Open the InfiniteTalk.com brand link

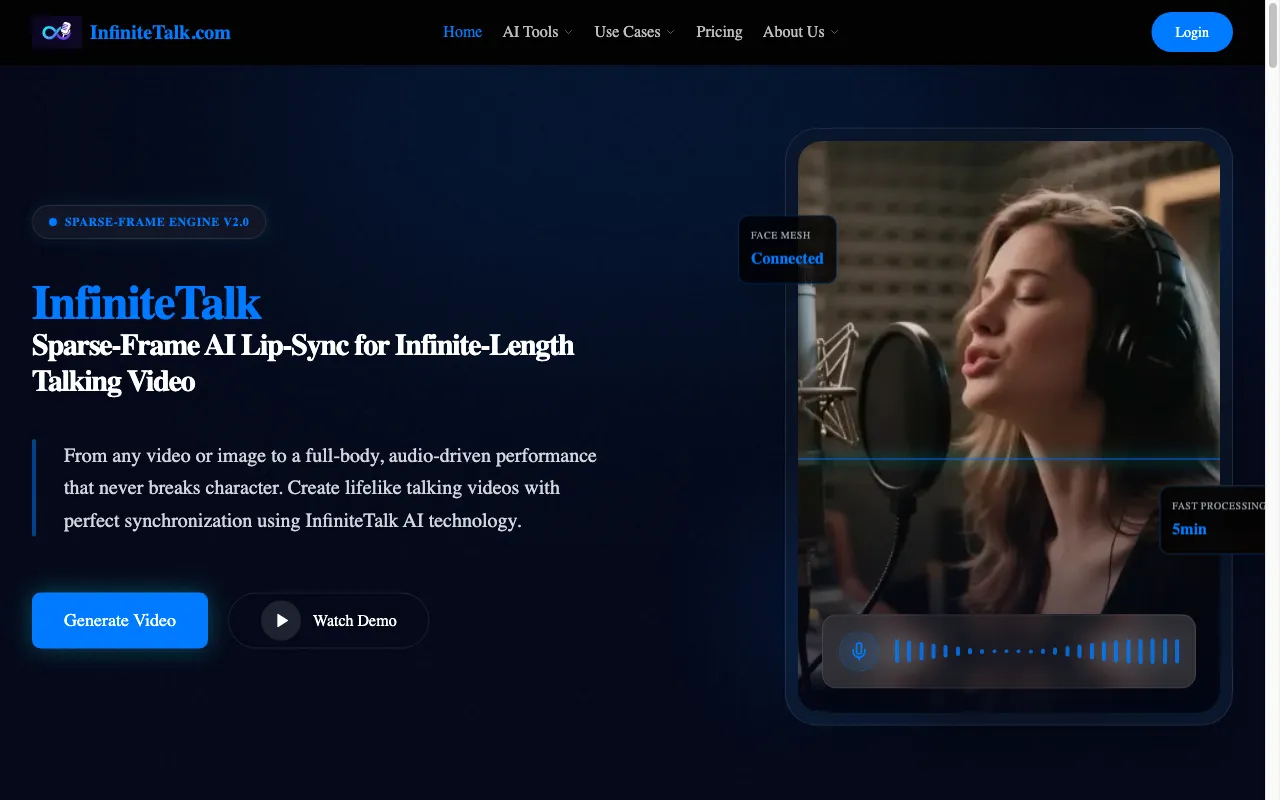(x=160, y=32)
